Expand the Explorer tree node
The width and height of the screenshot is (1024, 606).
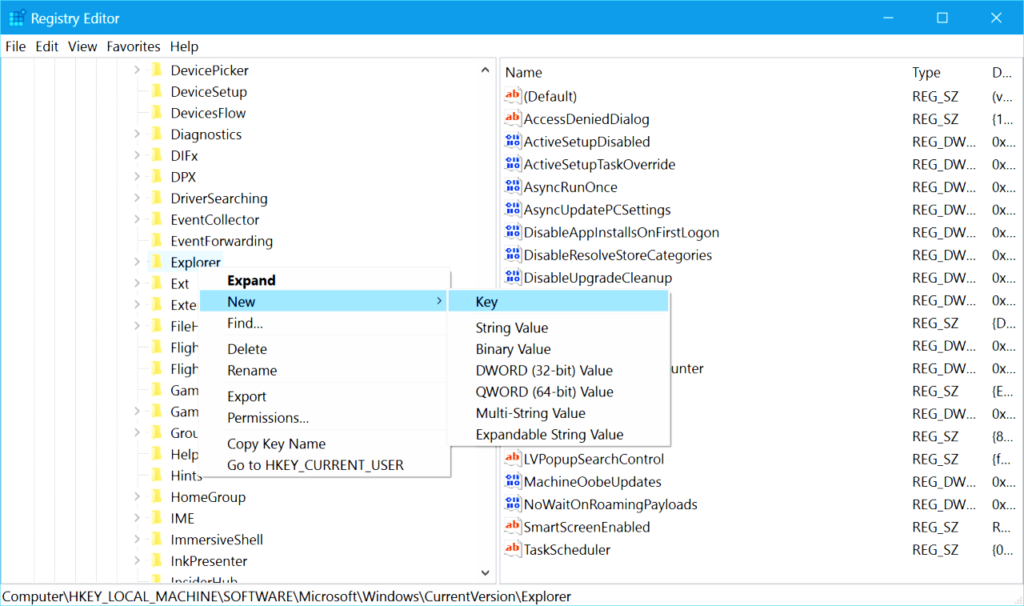coord(137,261)
